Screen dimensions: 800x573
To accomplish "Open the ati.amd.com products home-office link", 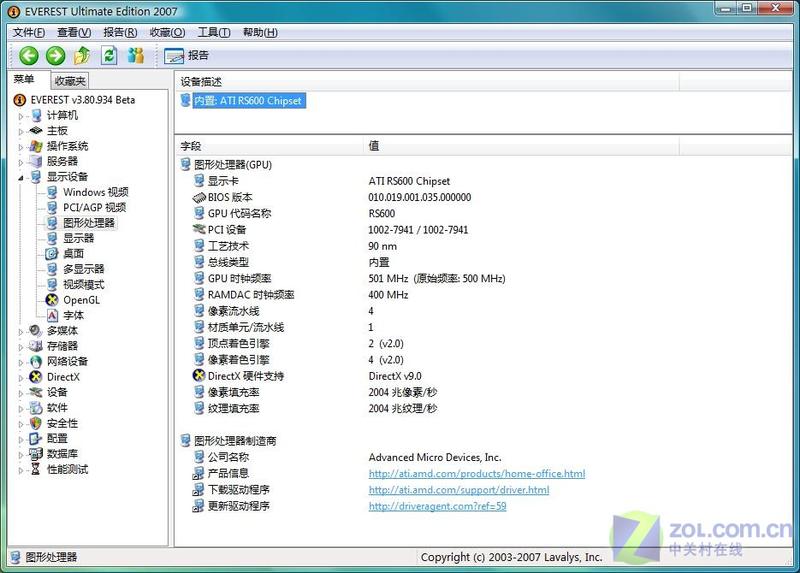I will [x=477, y=474].
